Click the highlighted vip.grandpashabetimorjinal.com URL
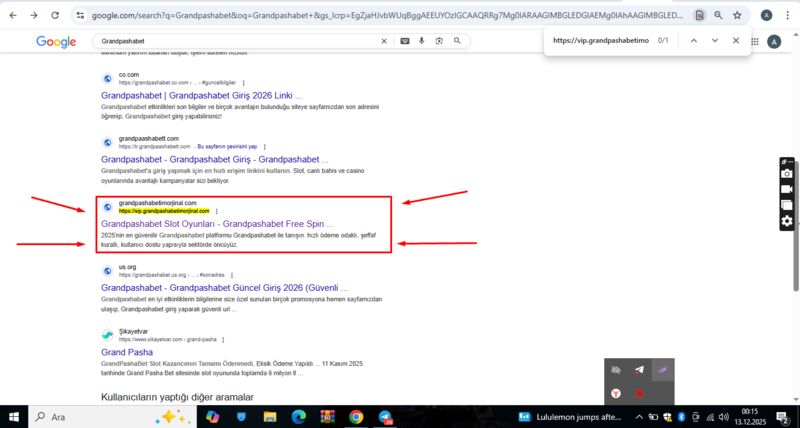Viewport: 800px width, 428px height. [164, 211]
